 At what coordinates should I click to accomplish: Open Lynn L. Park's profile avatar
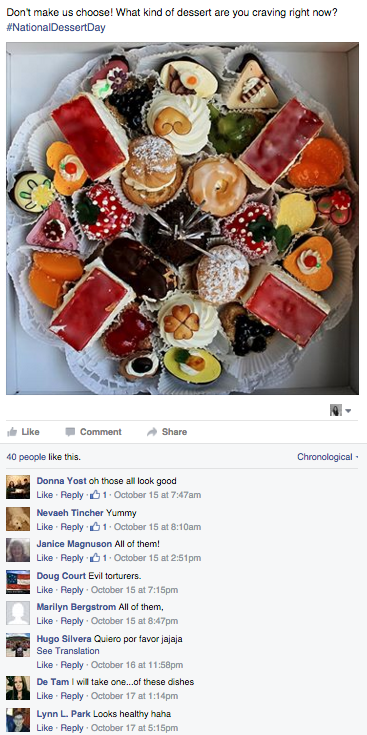click(18, 720)
